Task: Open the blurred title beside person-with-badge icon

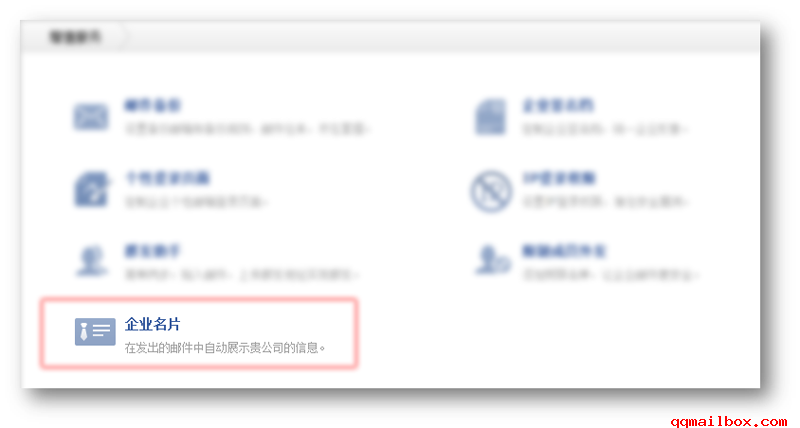Action: click(564, 250)
